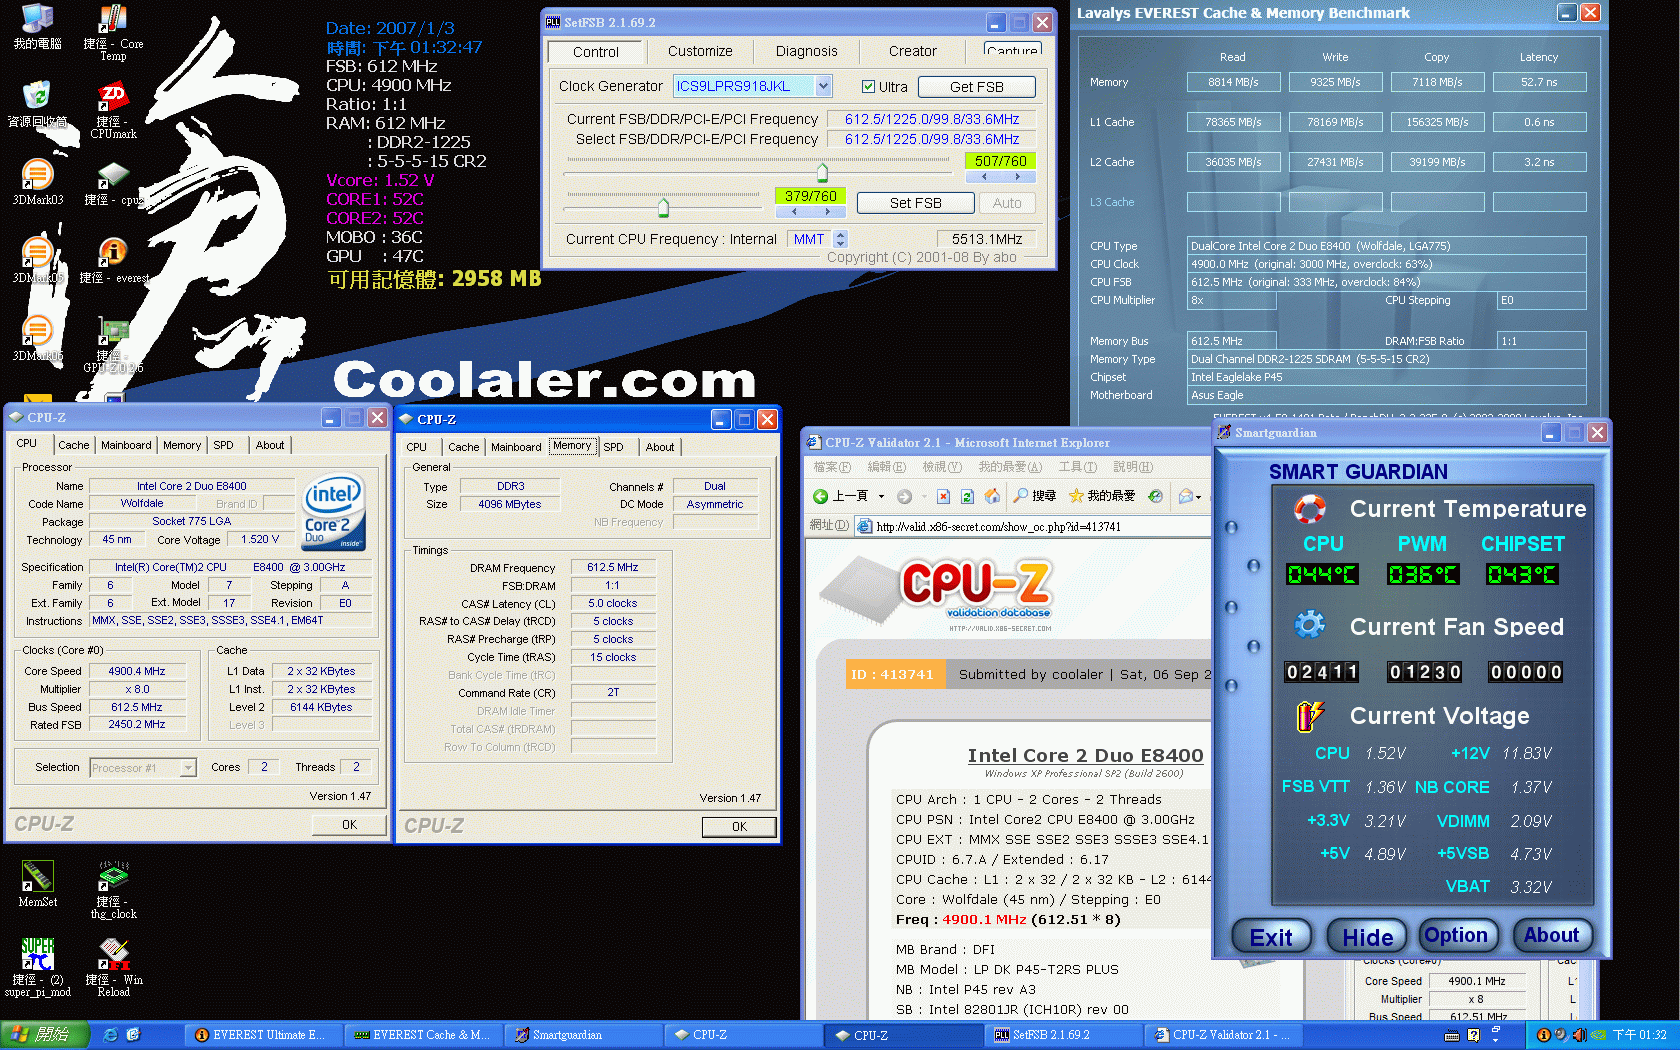Click the About button in Smart Guardian

coord(1551,935)
